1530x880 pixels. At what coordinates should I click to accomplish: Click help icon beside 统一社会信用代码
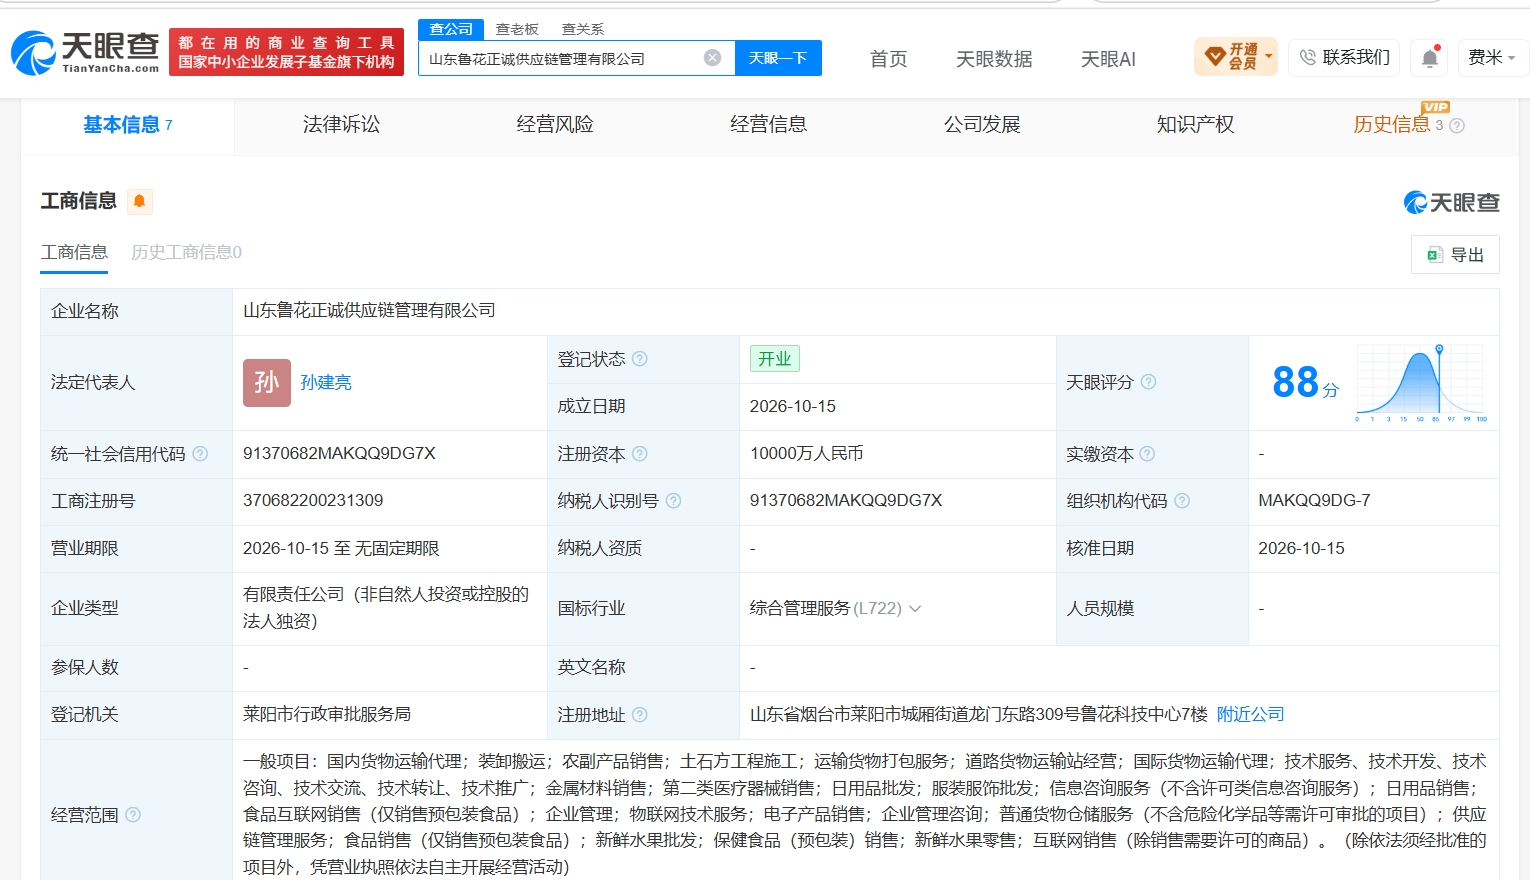pos(200,454)
